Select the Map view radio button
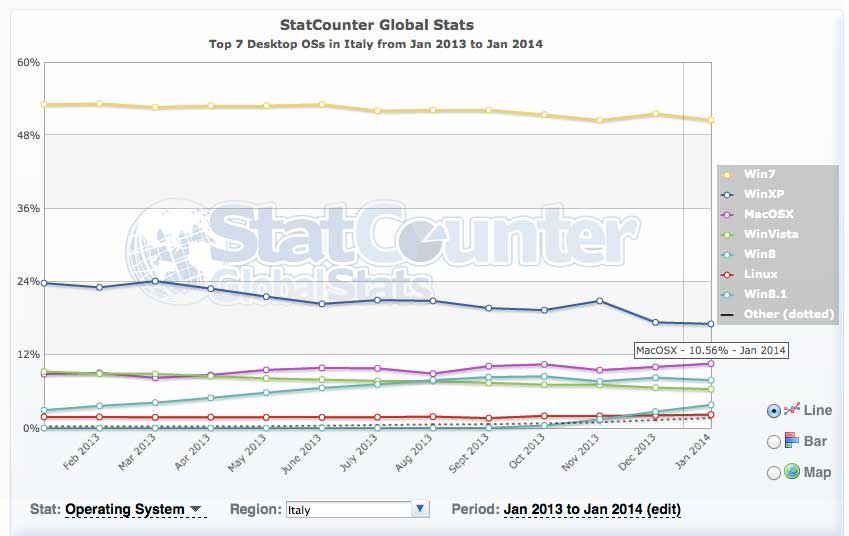 click(773, 472)
